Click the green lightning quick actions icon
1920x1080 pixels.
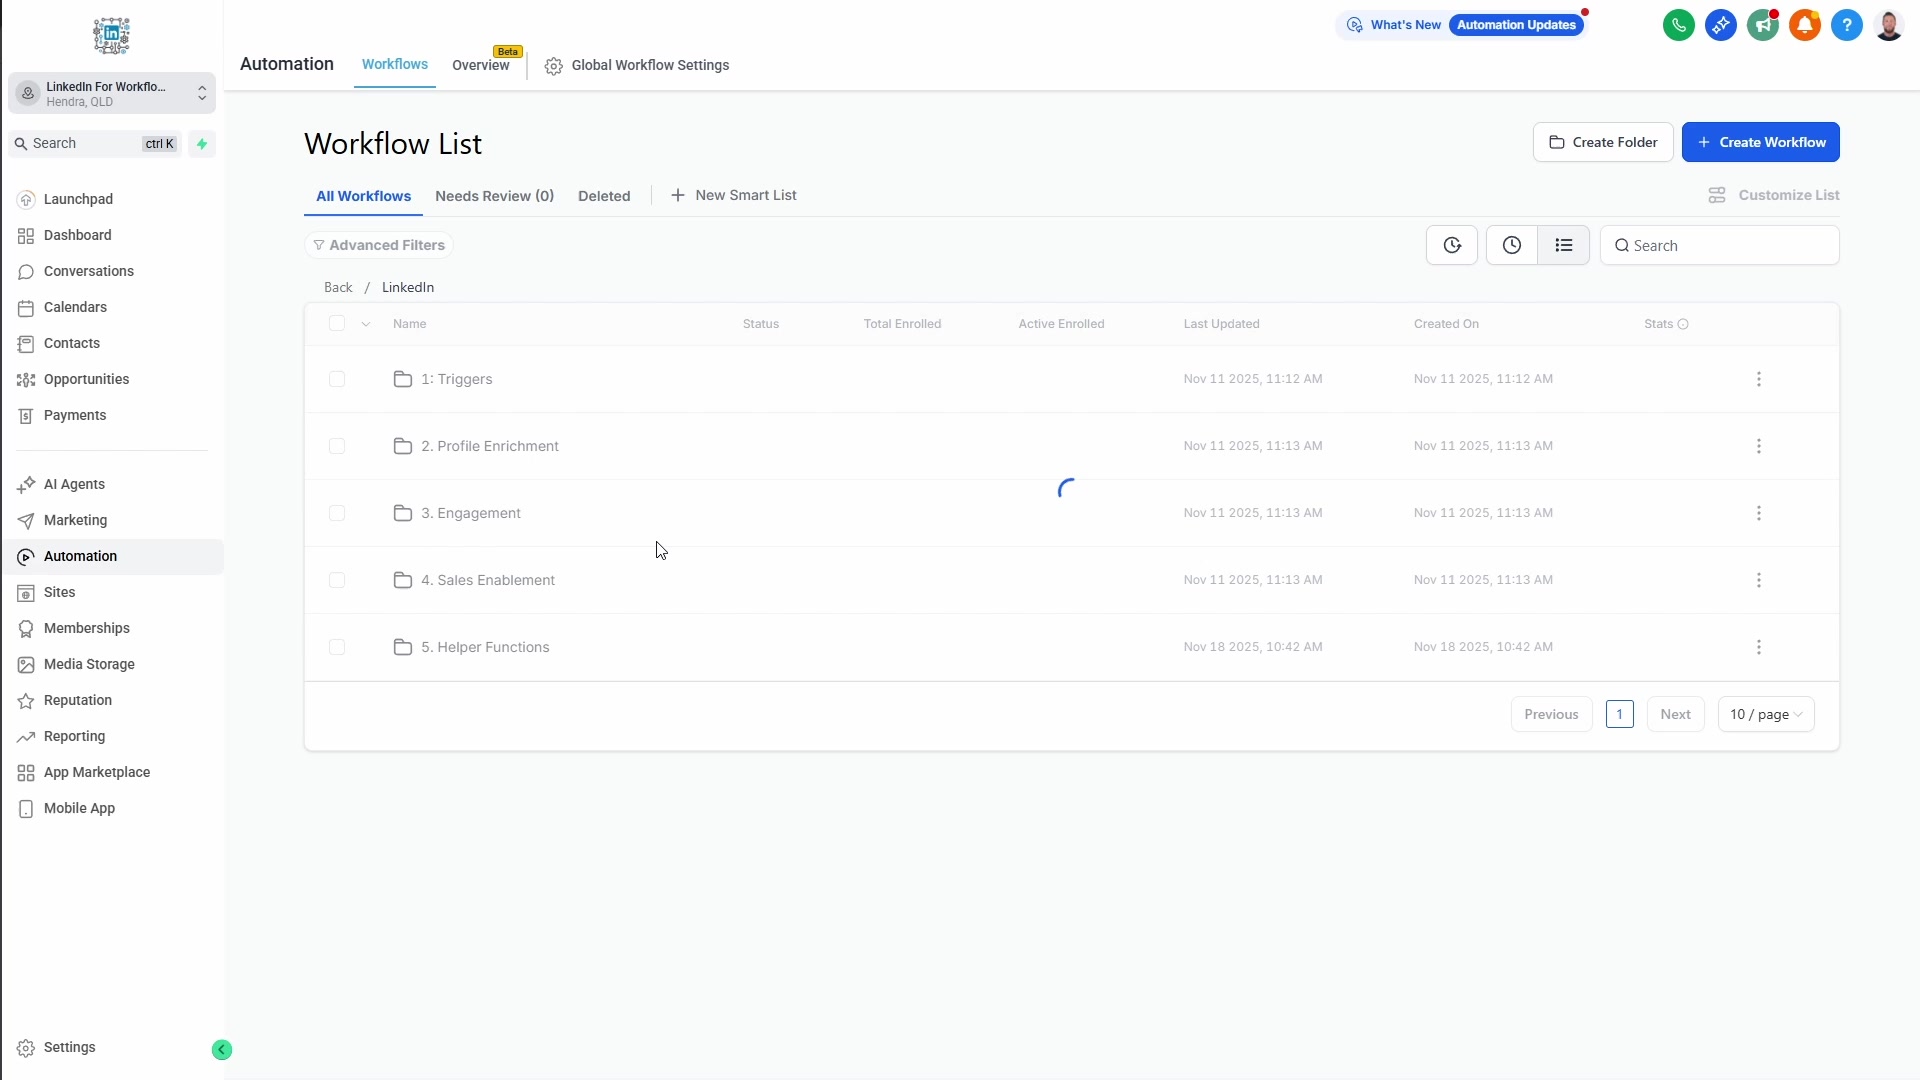(x=202, y=144)
